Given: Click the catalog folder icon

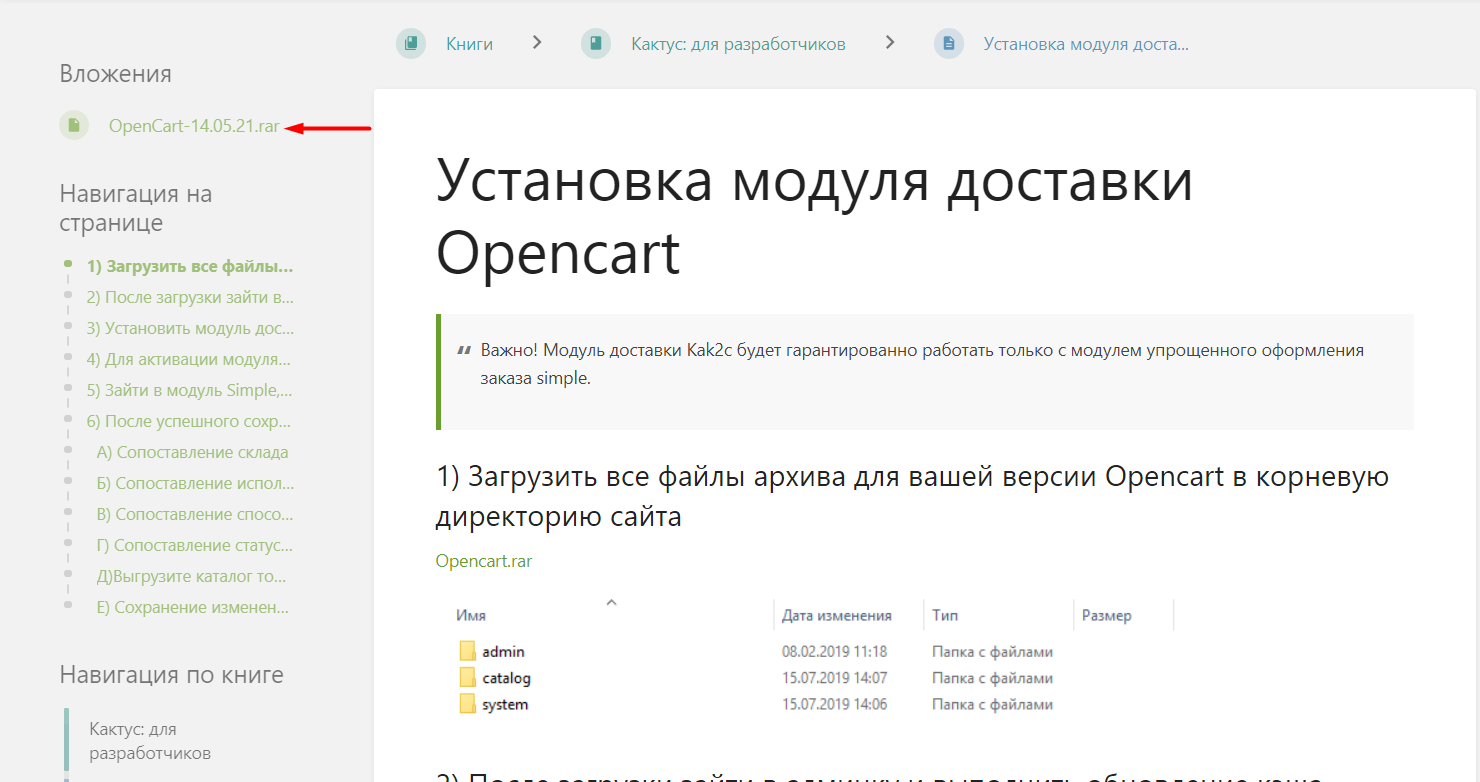Looking at the screenshot, I should pos(467,678).
